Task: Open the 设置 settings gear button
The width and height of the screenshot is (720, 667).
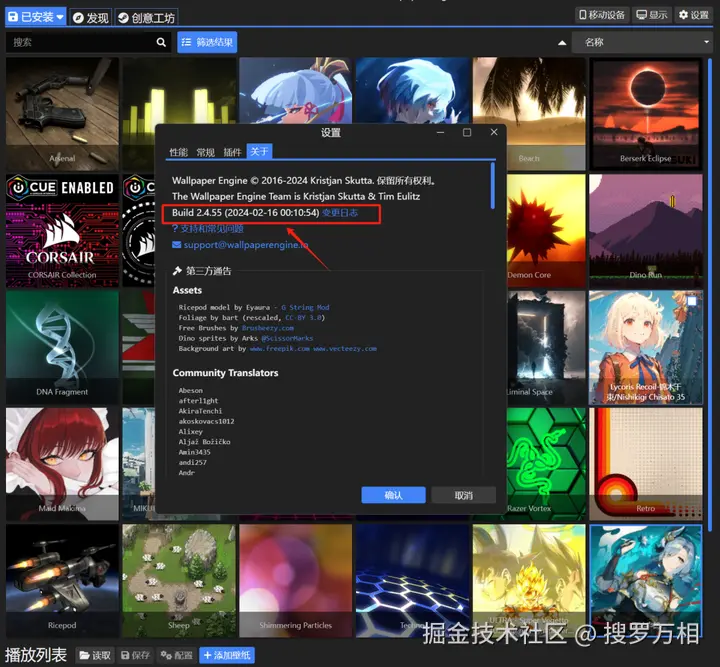Action: click(694, 15)
